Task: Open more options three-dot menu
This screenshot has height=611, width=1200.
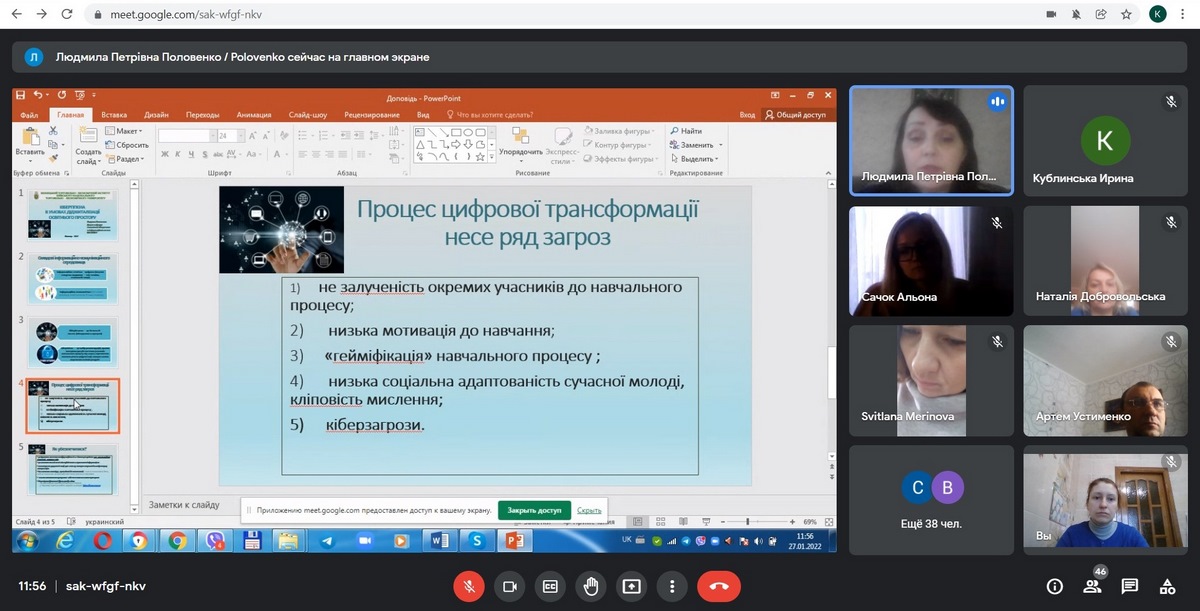Action: pyautogui.click(x=673, y=586)
